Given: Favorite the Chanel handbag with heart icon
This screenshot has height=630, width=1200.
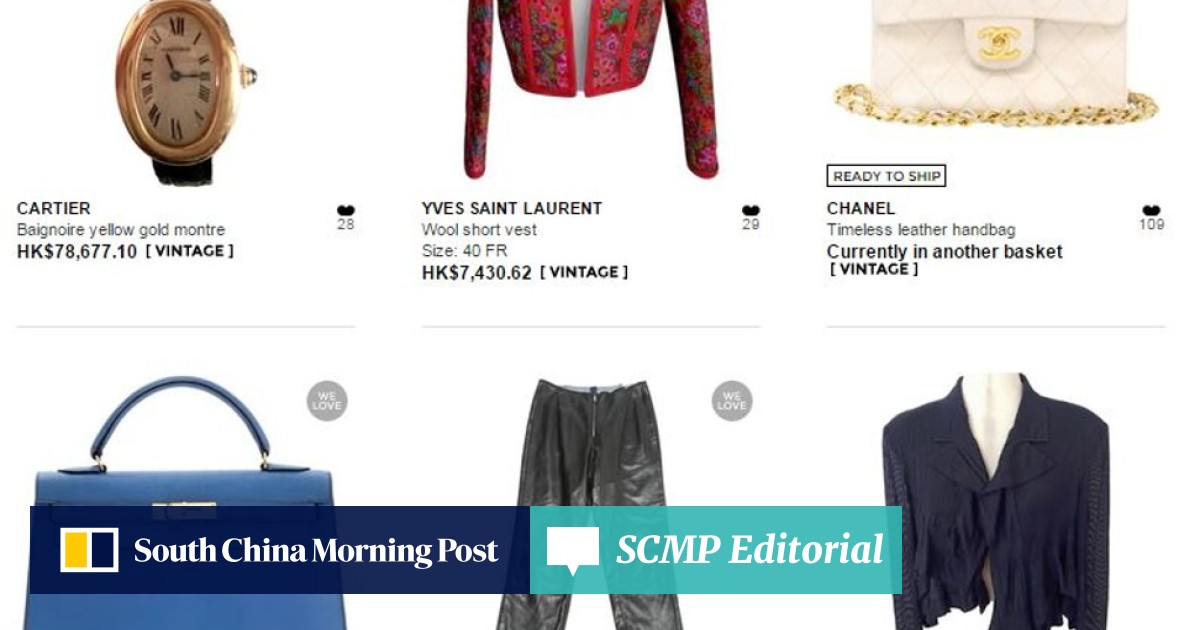Looking at the screenshot, I should 1151,210.
